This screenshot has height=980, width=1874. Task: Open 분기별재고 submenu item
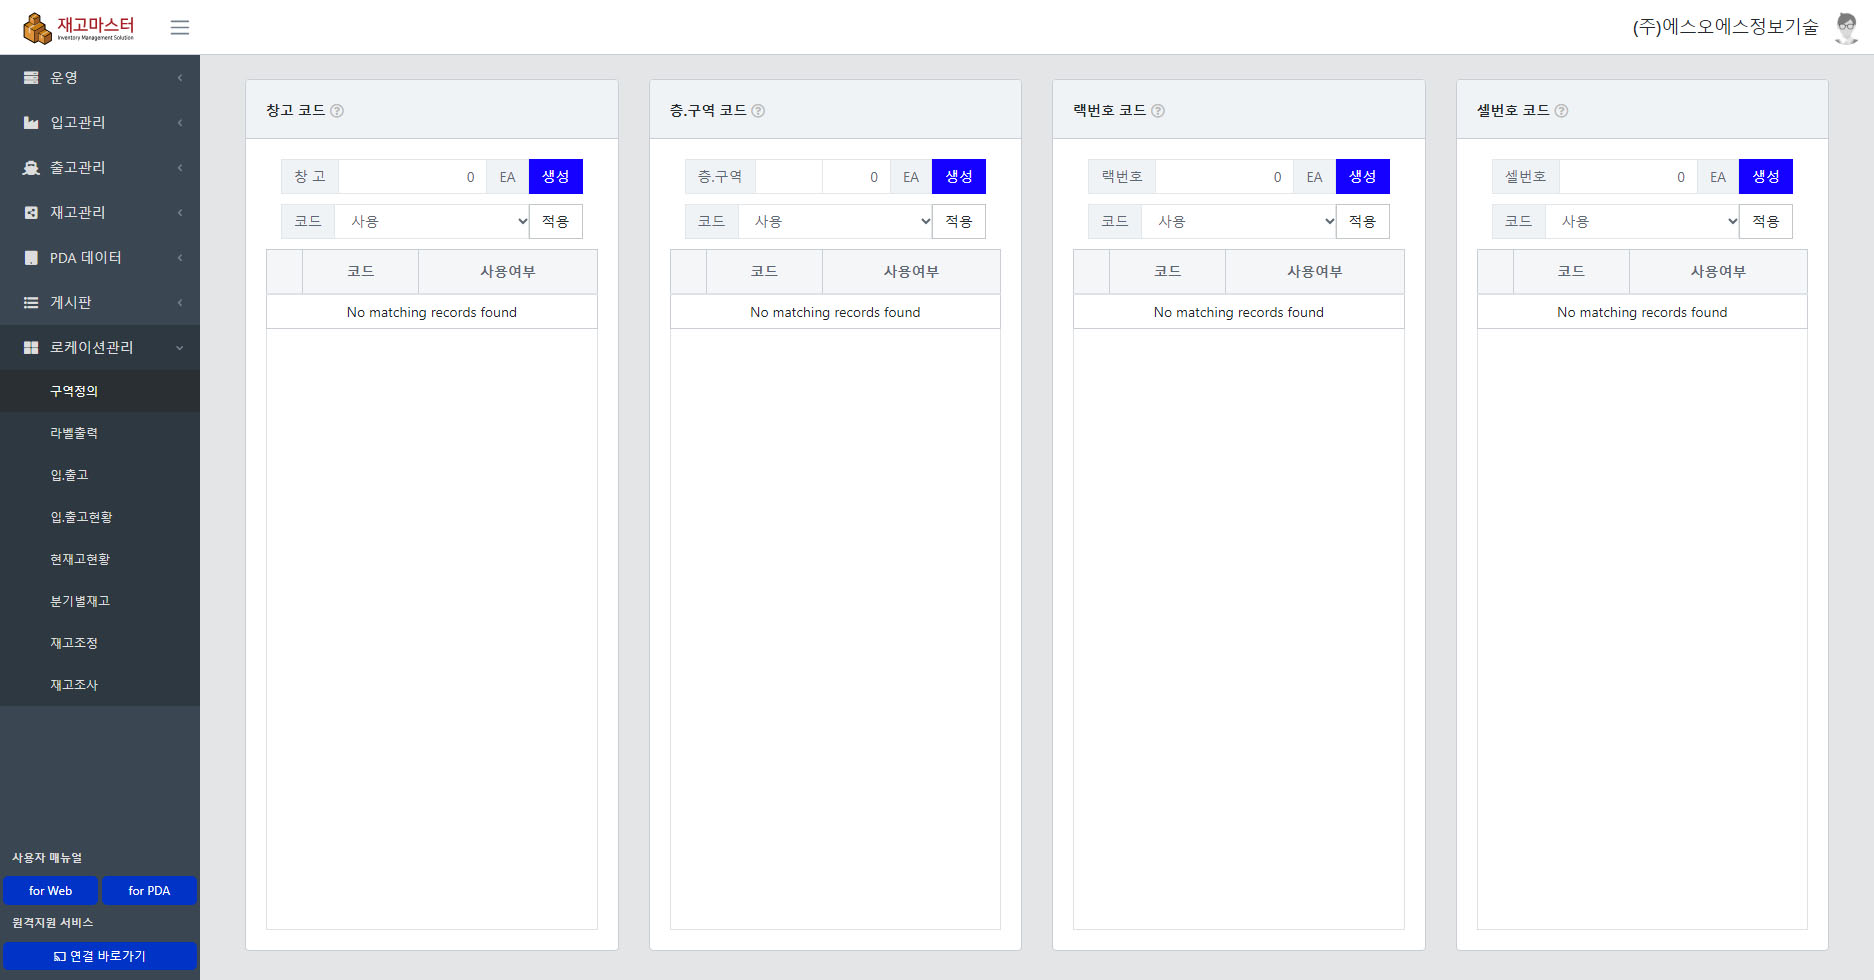point(100,601)
